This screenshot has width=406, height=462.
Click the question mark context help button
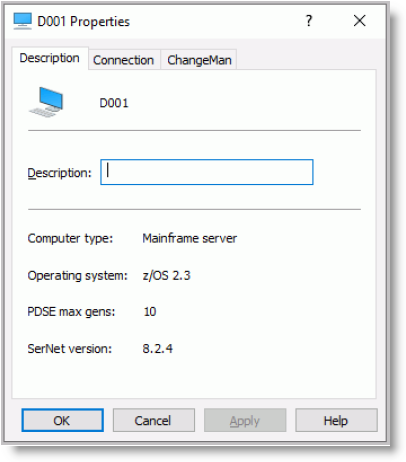pyautogui.click(x=309, y=21)
